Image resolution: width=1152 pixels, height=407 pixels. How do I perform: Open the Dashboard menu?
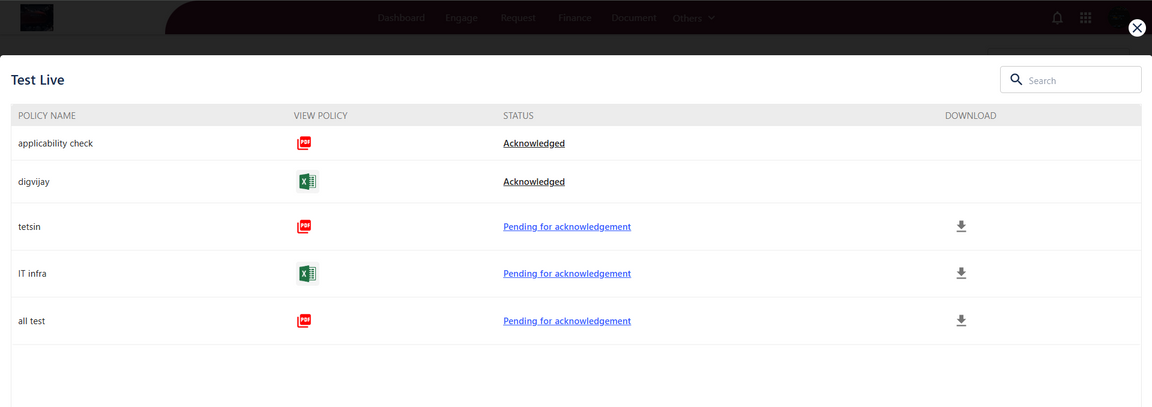(x=401, y=18)
